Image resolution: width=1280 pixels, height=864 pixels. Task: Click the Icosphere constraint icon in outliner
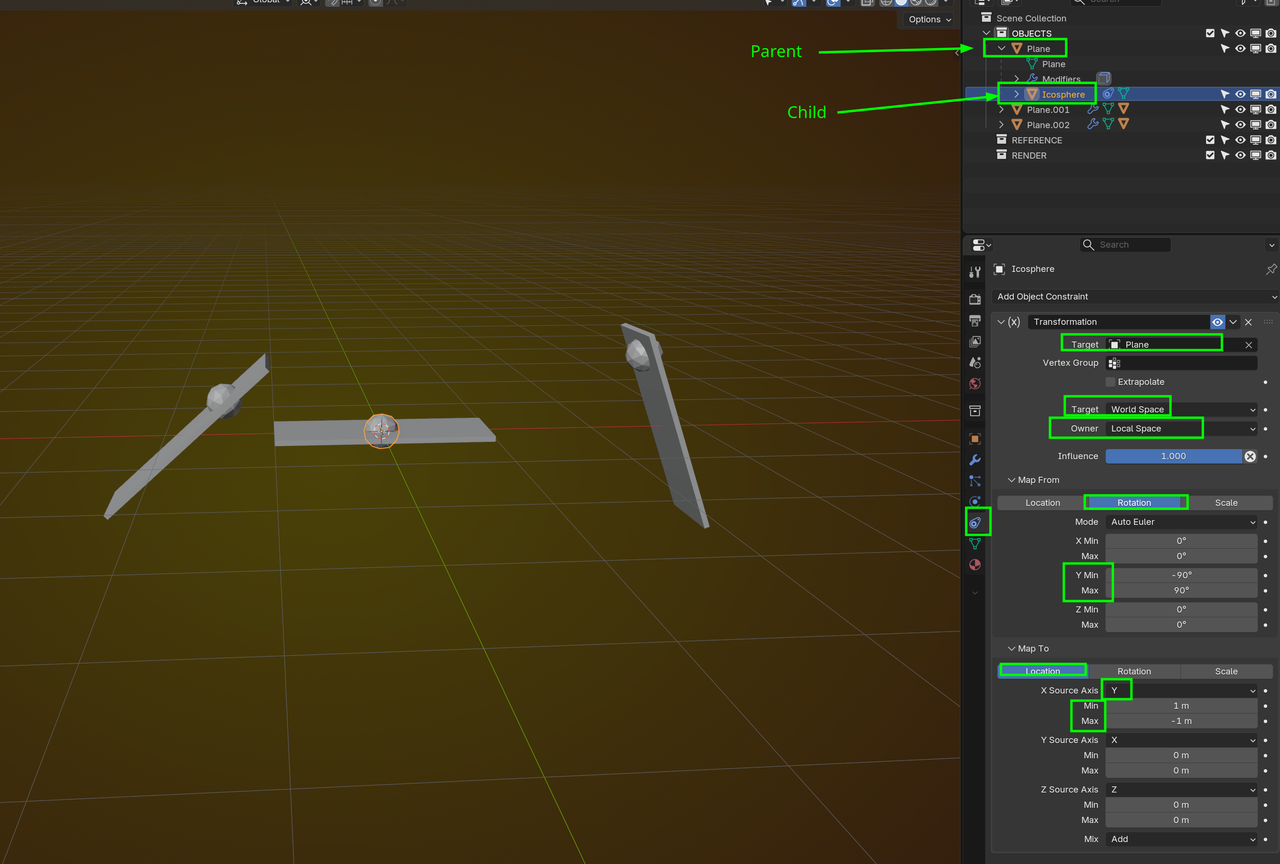coord(1108,94)
